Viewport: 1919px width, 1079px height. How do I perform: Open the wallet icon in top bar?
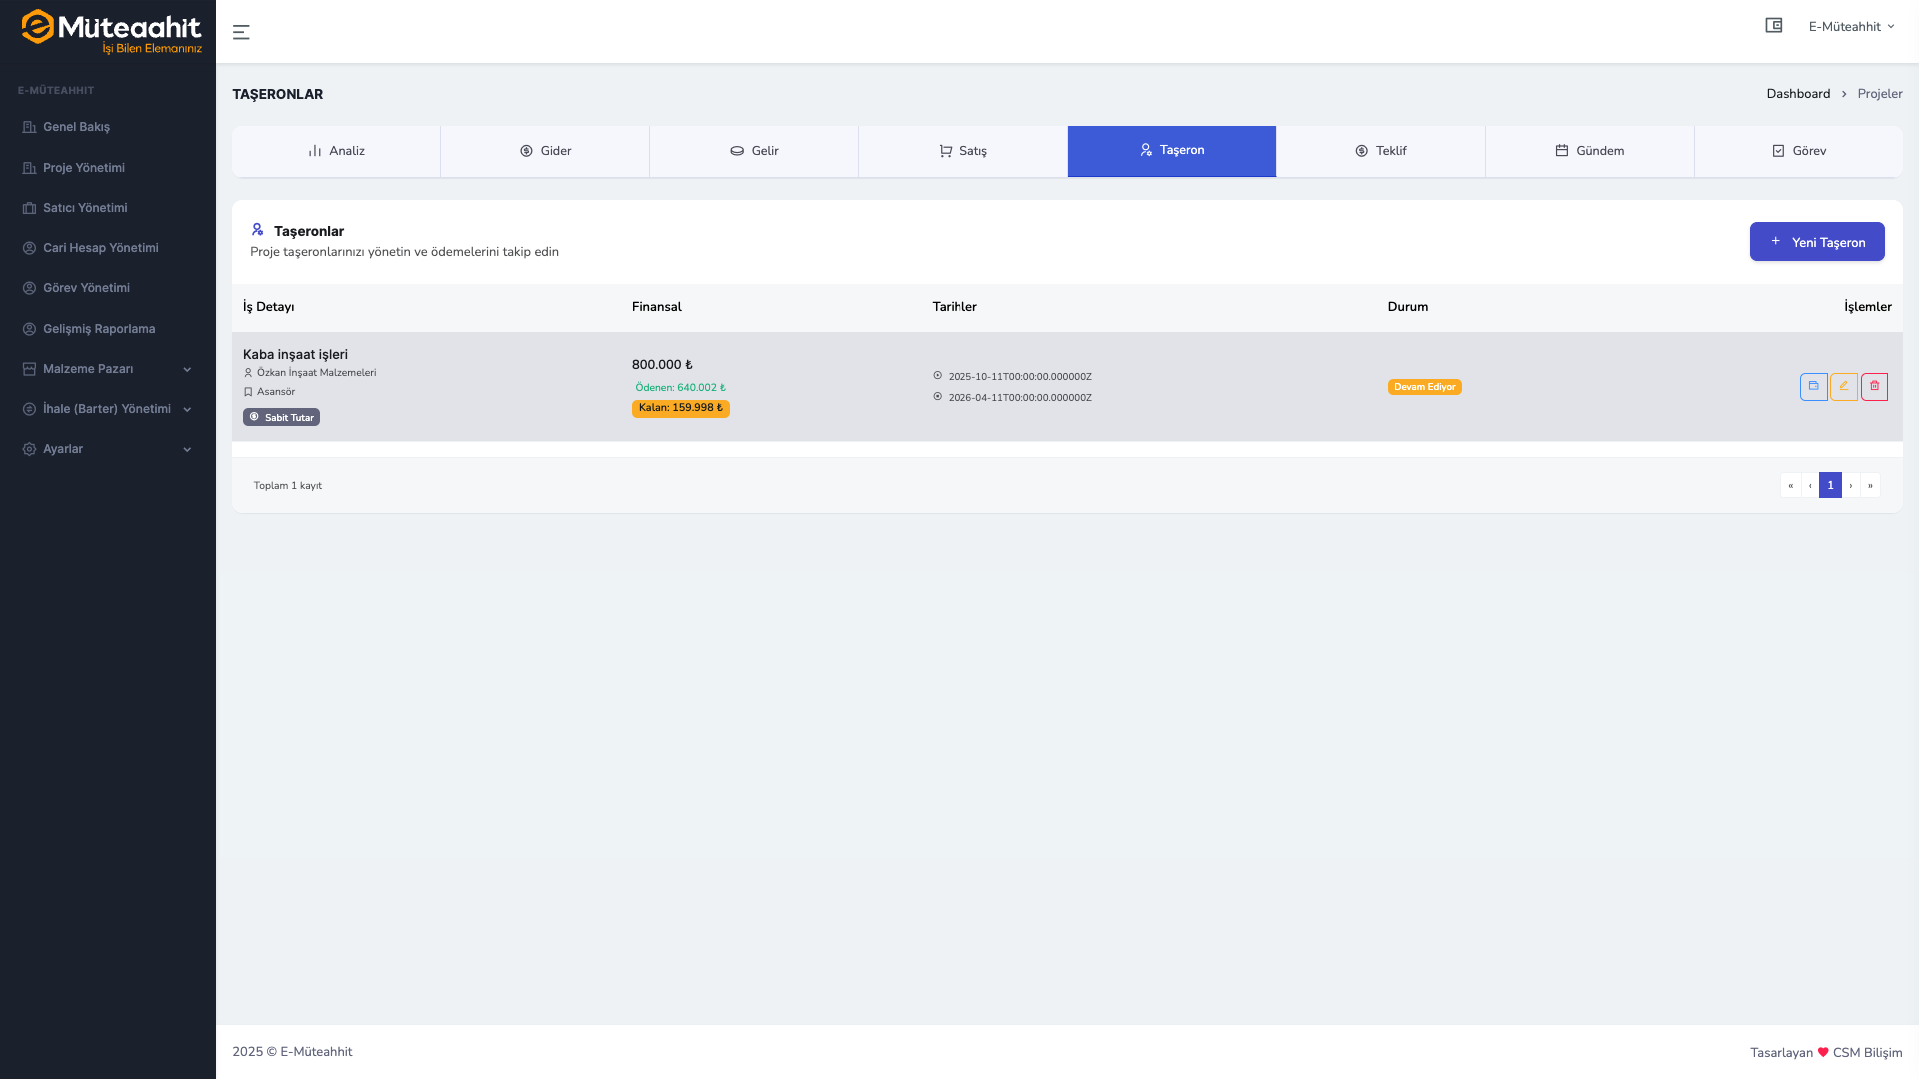(1773, 26)
